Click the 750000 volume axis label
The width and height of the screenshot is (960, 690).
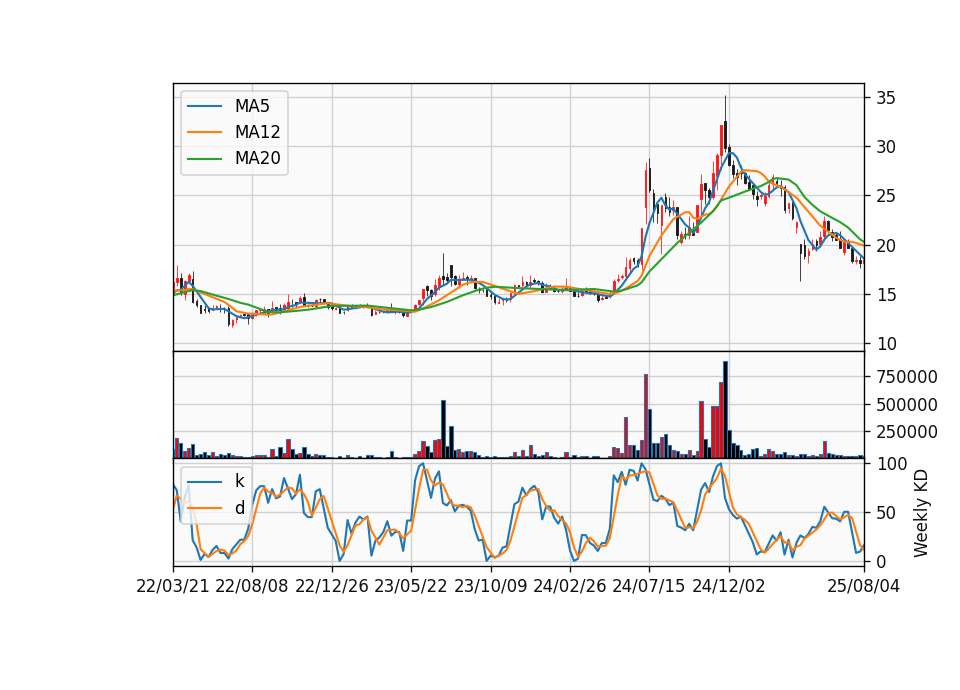click(907, 377)
